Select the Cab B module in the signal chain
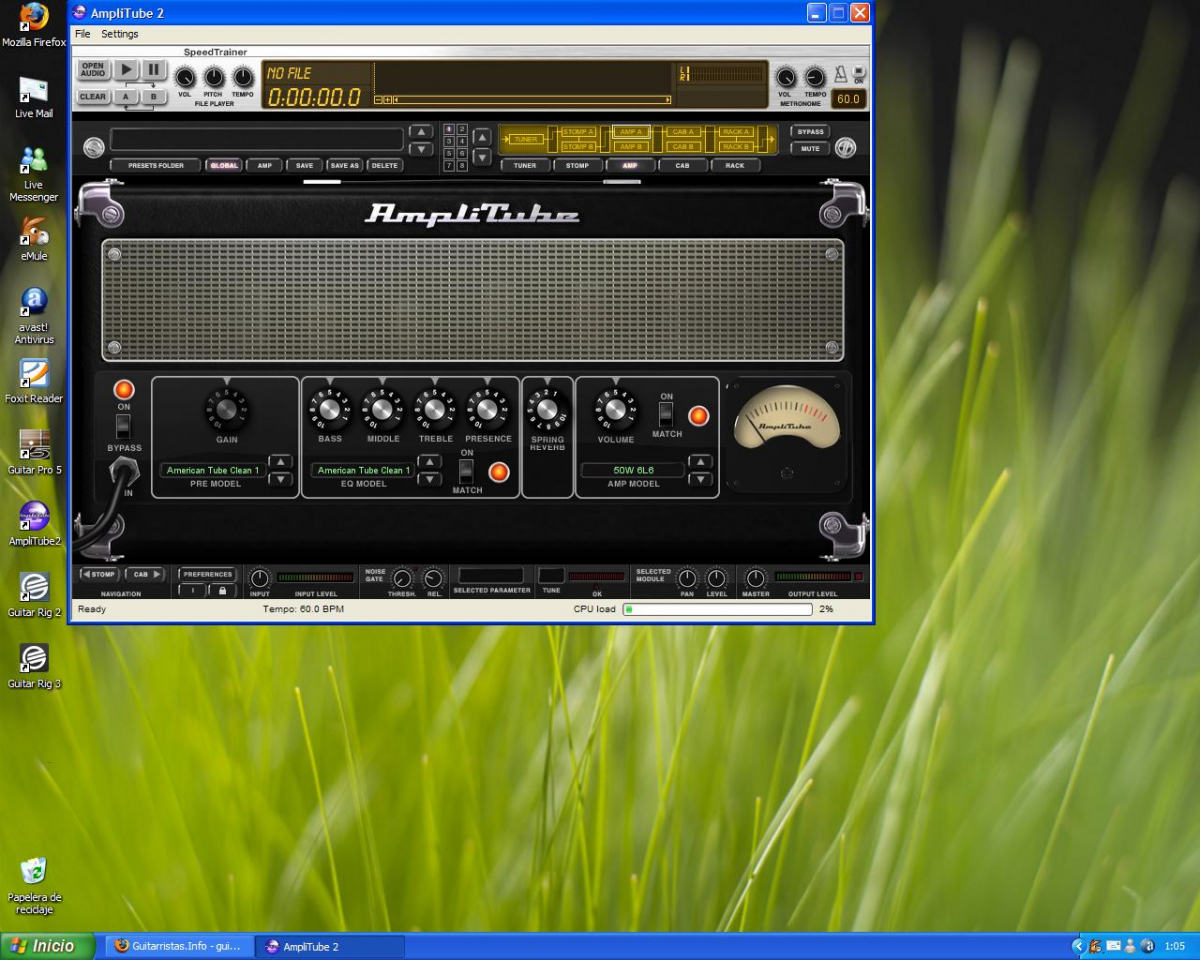1200x960 pixels. (682, 146)
